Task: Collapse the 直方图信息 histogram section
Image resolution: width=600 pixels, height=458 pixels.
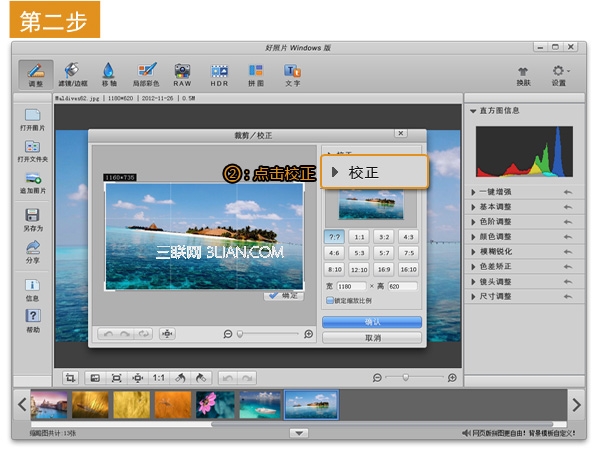Action: [473, 111]
